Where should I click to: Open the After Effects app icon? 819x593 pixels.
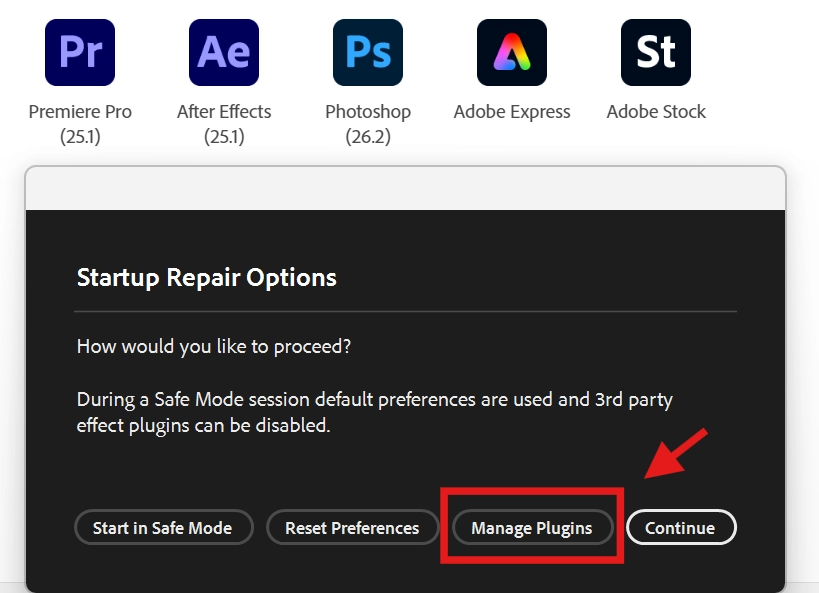tap(224, 52)
